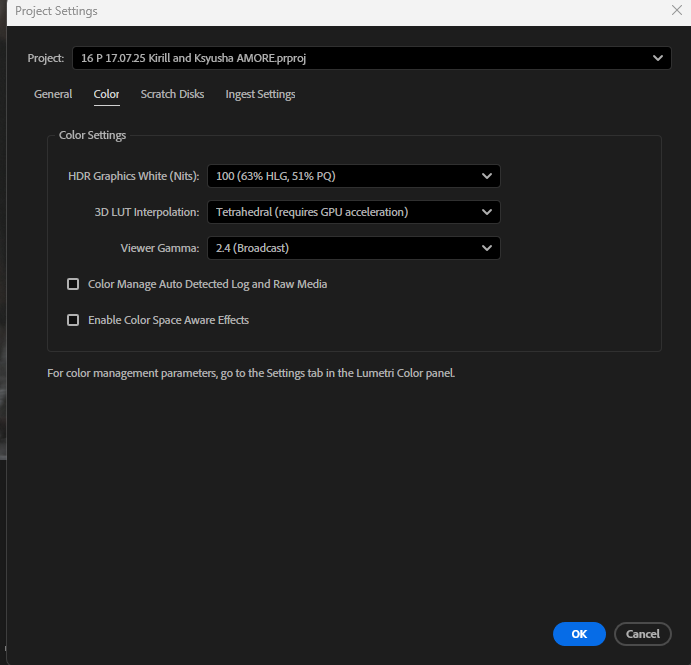This screenshot has height=665, width=691.
Task: Close the Project Settings dialog
Action: [x=676, y=11]
